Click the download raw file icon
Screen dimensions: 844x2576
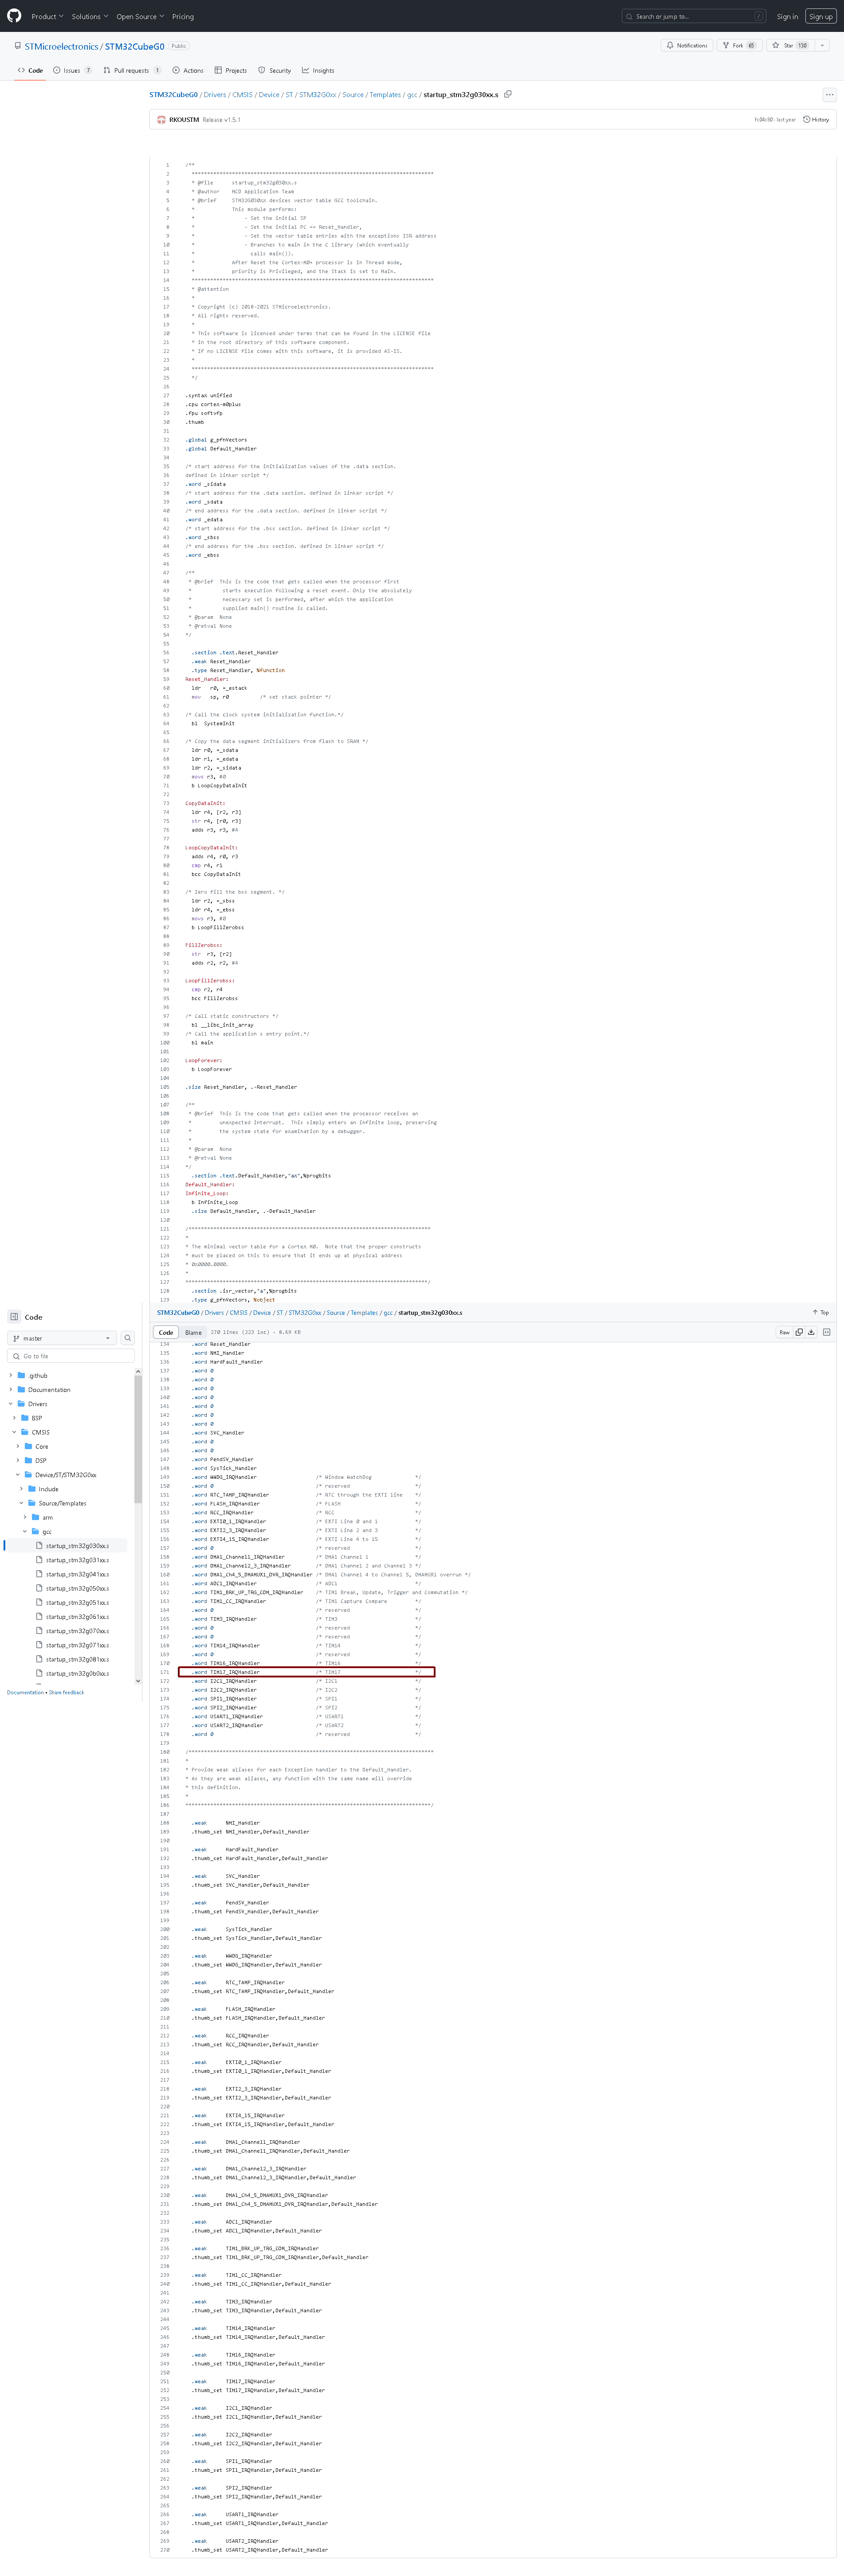tap(811, 1332)
